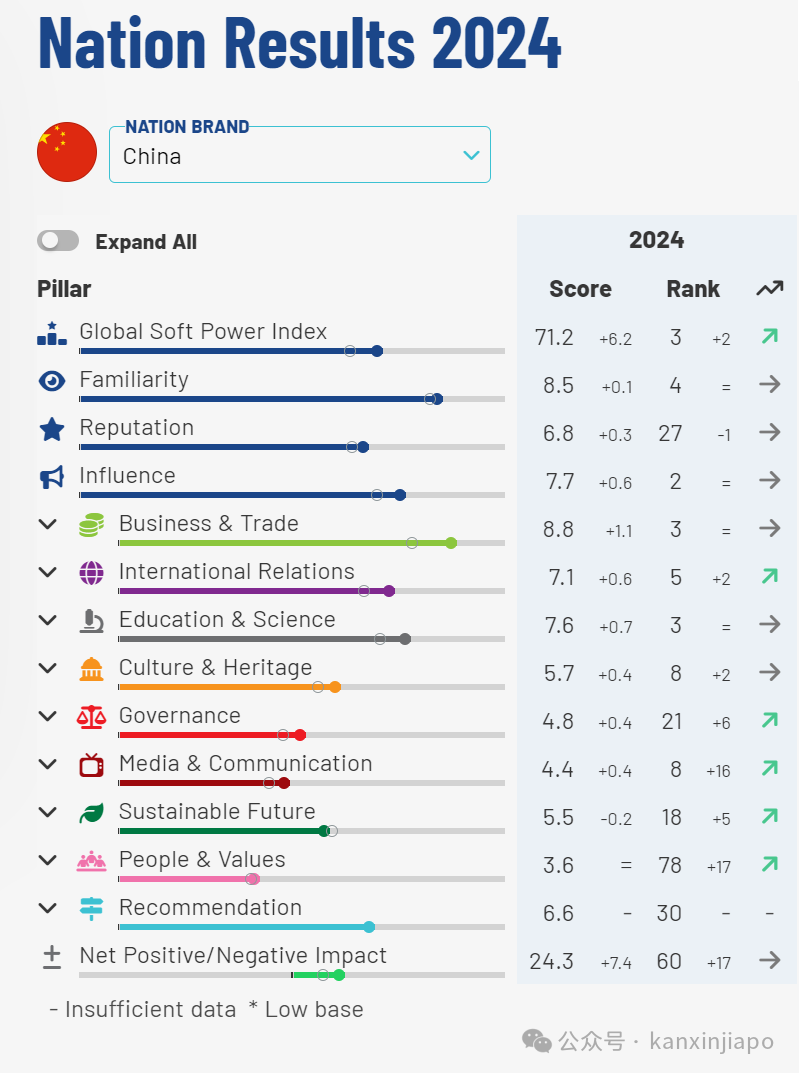Toggle the Expand All switch
Viewport: 799px width, 1073px height.
pos(58,241)
